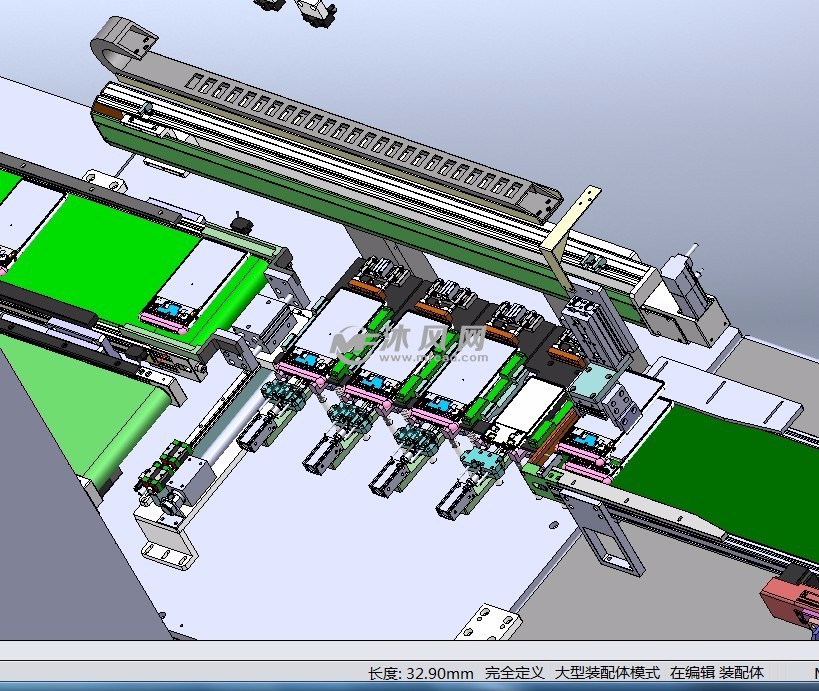Click the length readout 长度: 32.90mm
819x691 pixels.
(420, 673)
